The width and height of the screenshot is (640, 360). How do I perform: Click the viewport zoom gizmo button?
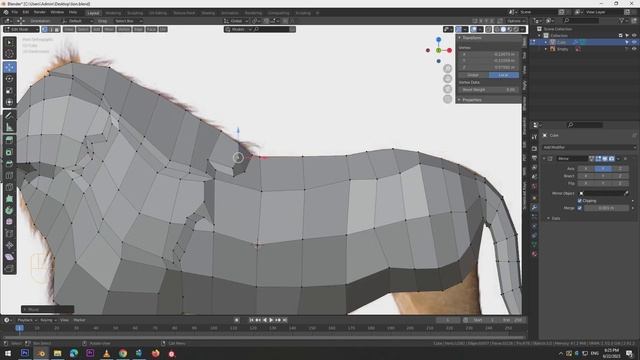(x=448, y=68)
